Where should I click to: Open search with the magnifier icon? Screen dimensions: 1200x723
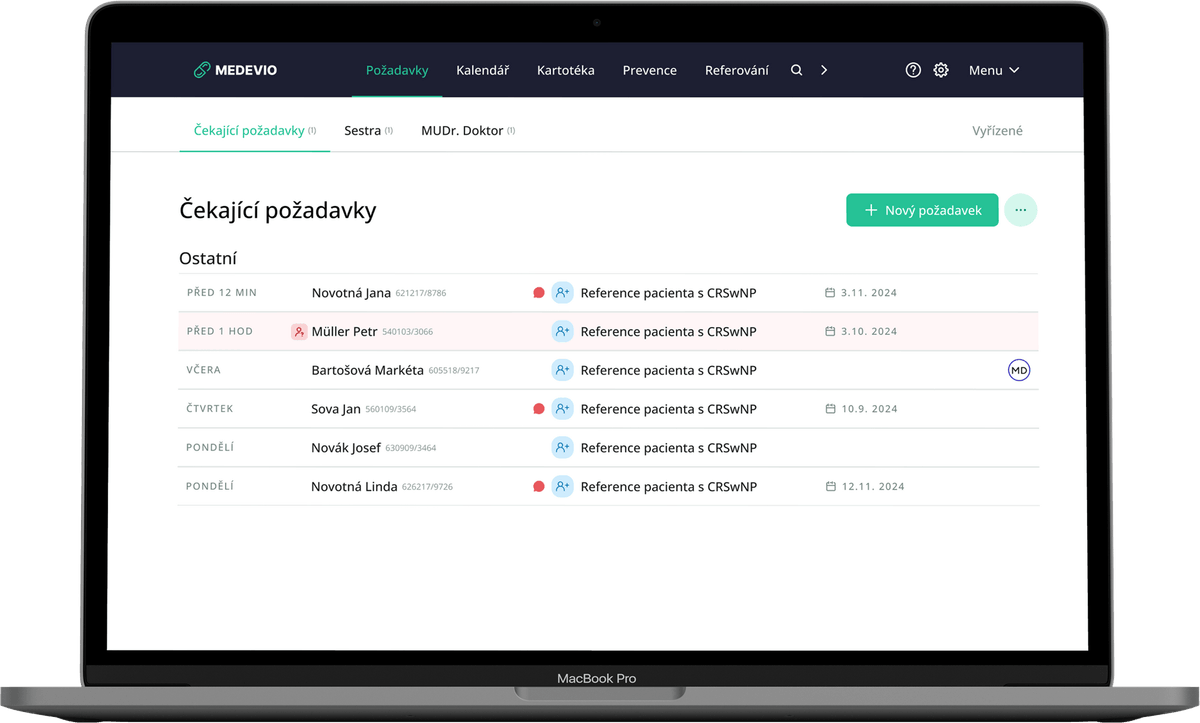797,70
